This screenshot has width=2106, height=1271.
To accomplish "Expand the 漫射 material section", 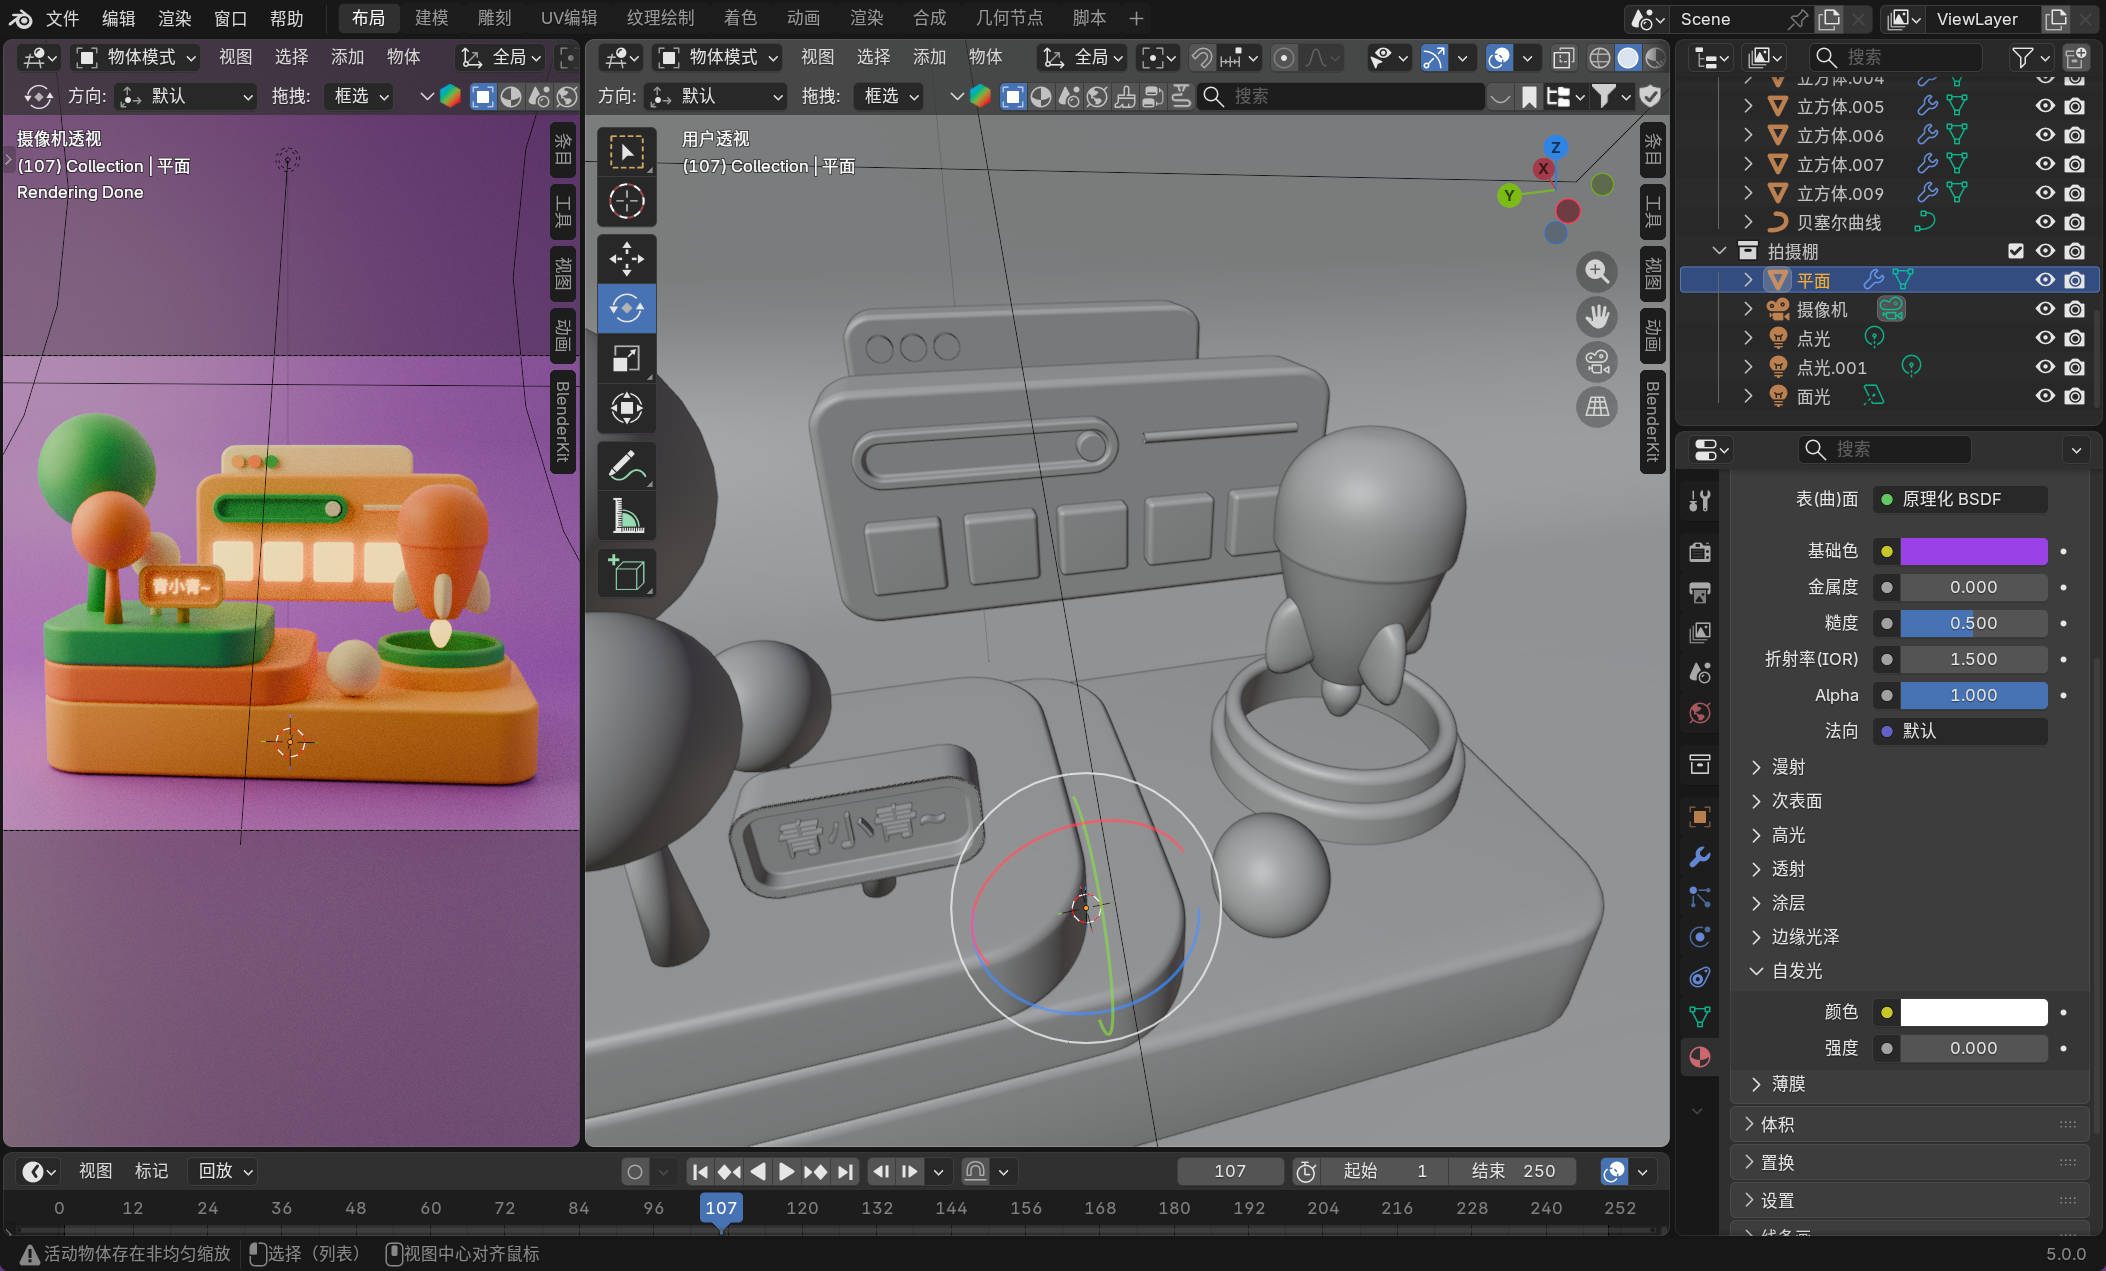I will [1787, 767].
